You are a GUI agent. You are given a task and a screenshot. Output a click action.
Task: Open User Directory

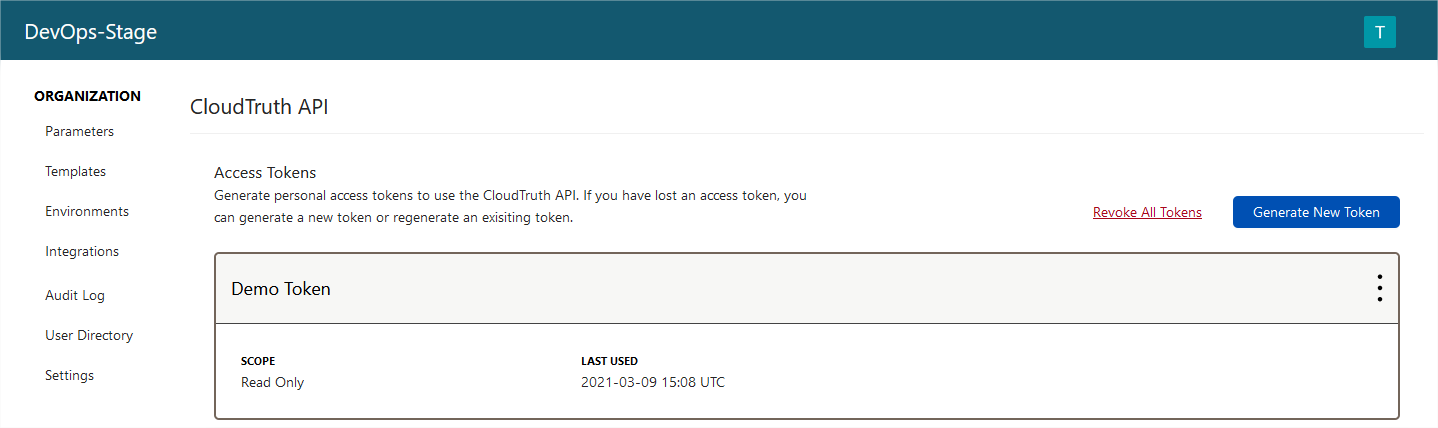[x=89, y=335]
